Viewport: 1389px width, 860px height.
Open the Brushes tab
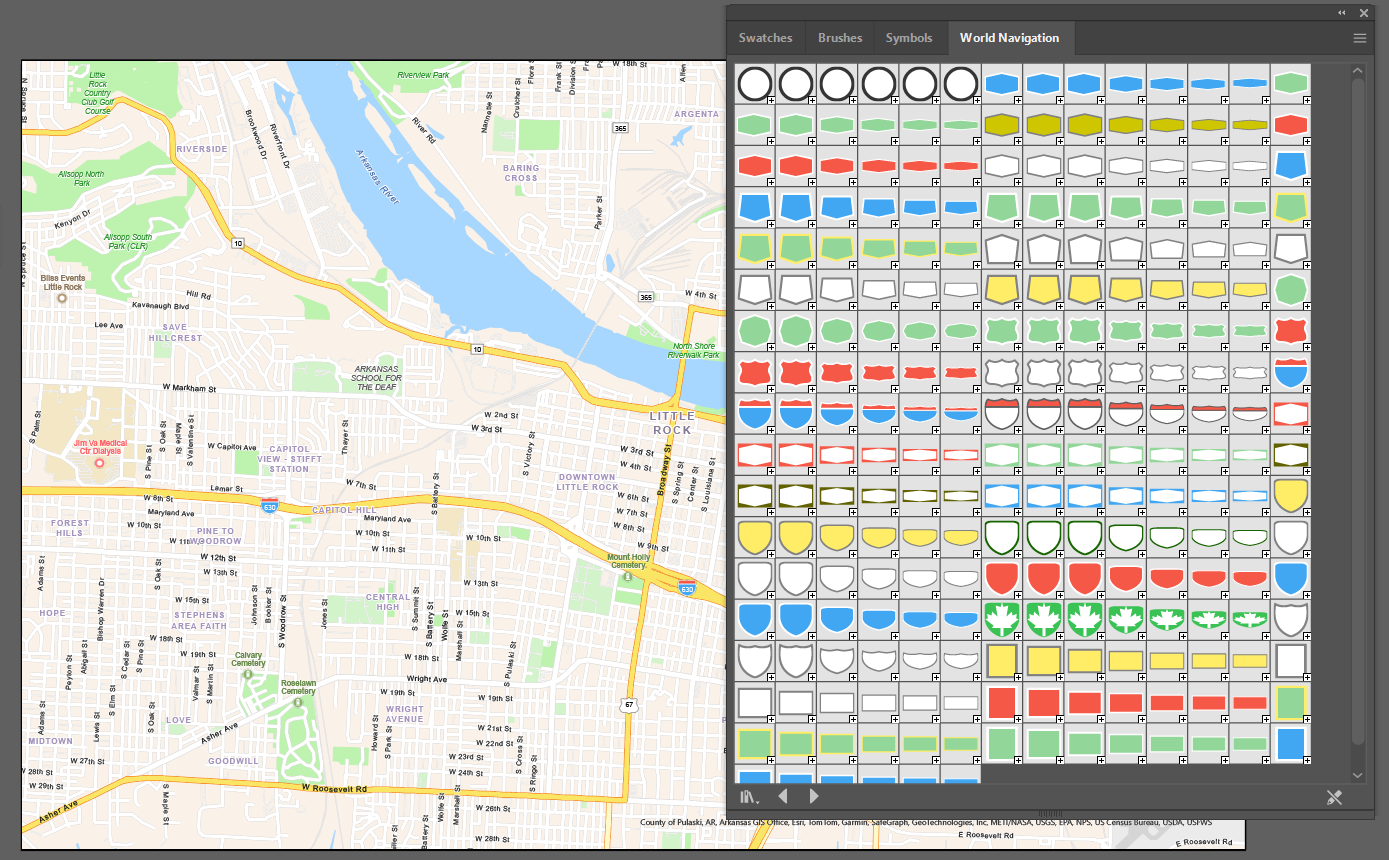click(x=839, y=37)
